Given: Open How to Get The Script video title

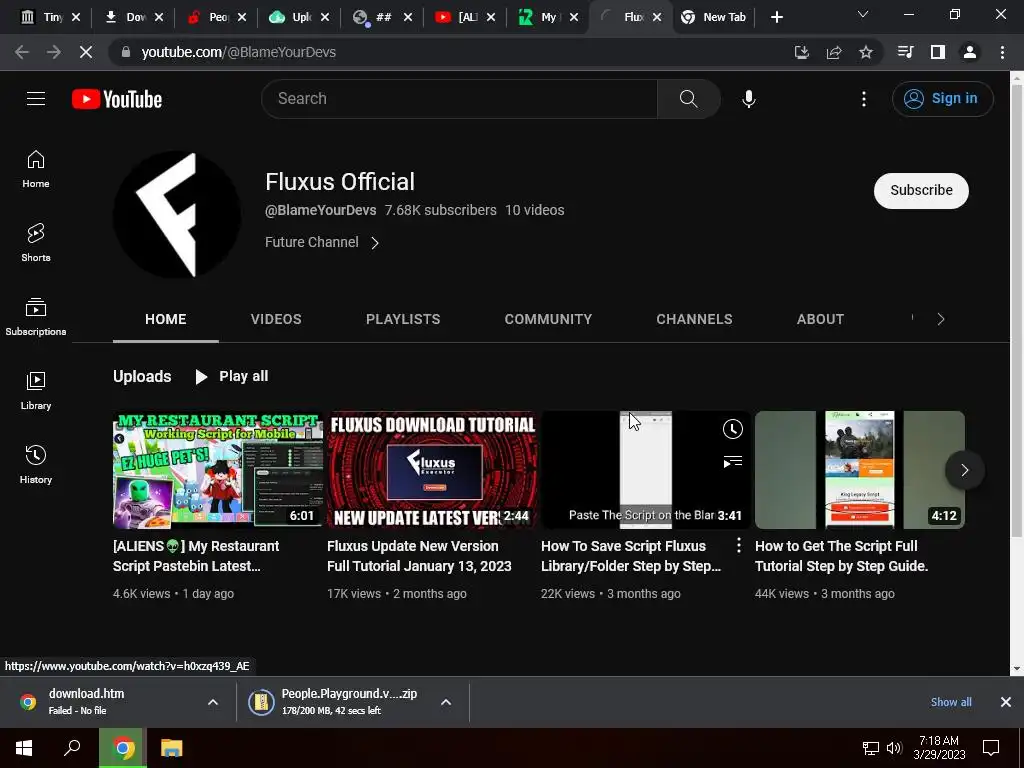Looking at the screenshot, I should [841, 556].
